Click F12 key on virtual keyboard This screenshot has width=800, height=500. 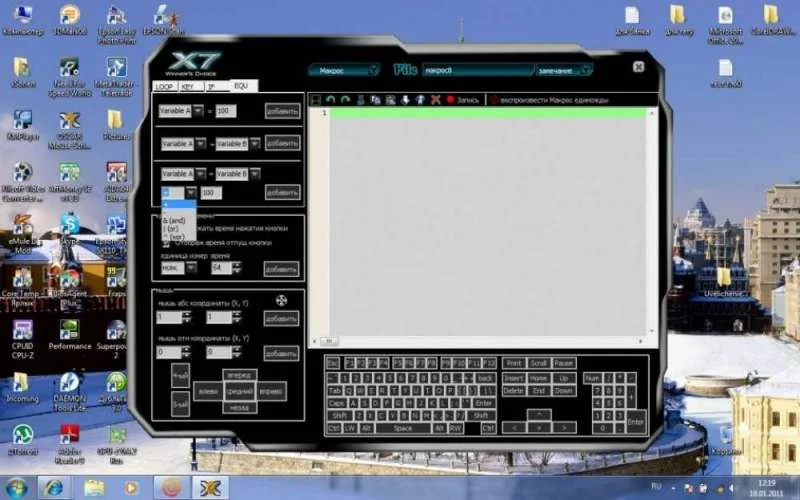pos(489,363)
